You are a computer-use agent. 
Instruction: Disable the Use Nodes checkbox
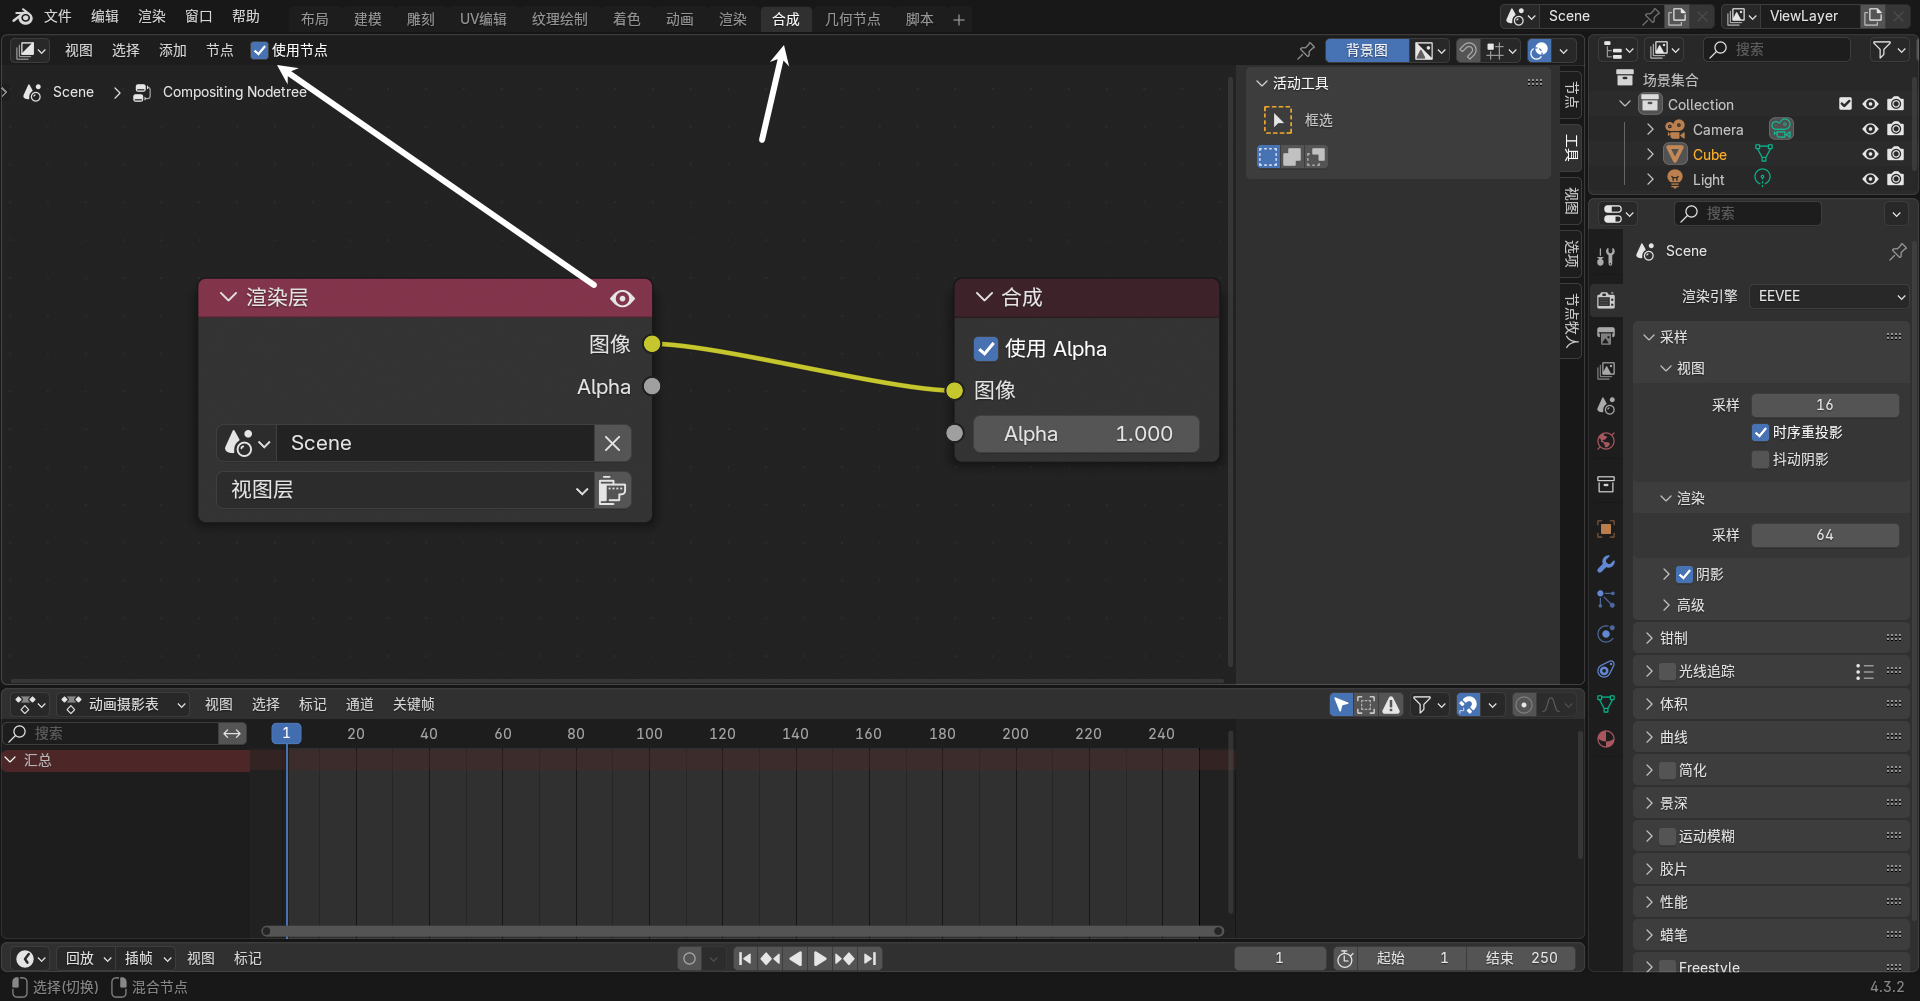click(x=260, y=50)
